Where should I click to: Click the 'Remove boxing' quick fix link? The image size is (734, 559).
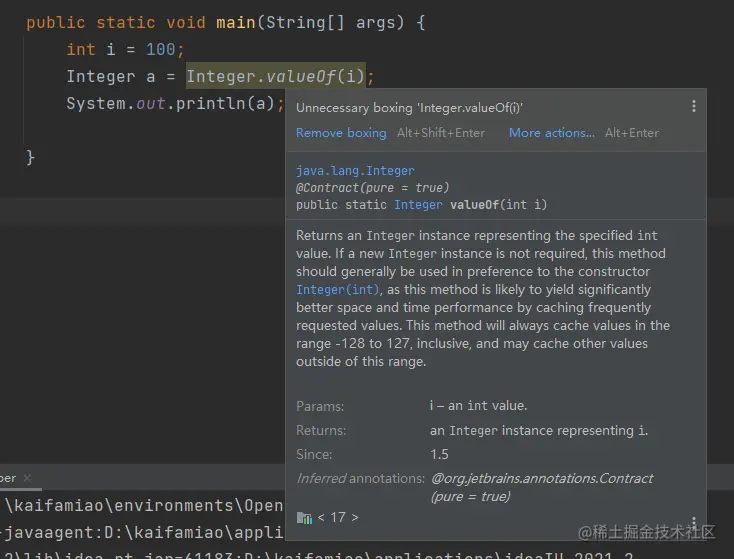341,133
